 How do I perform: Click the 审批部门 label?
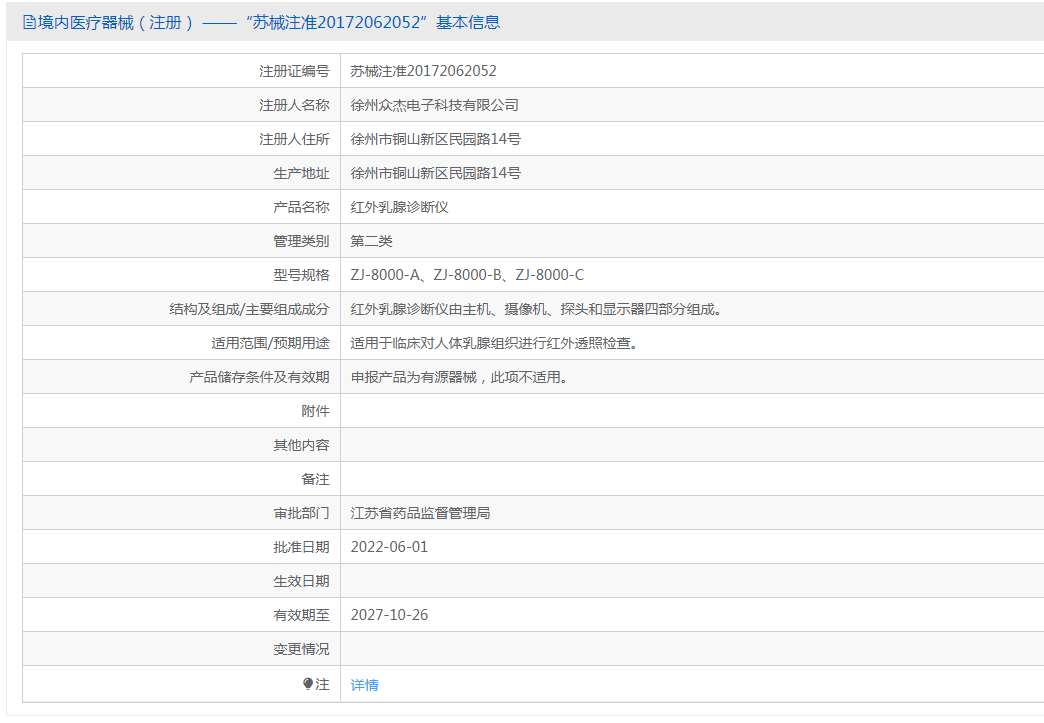pos(301,513)
